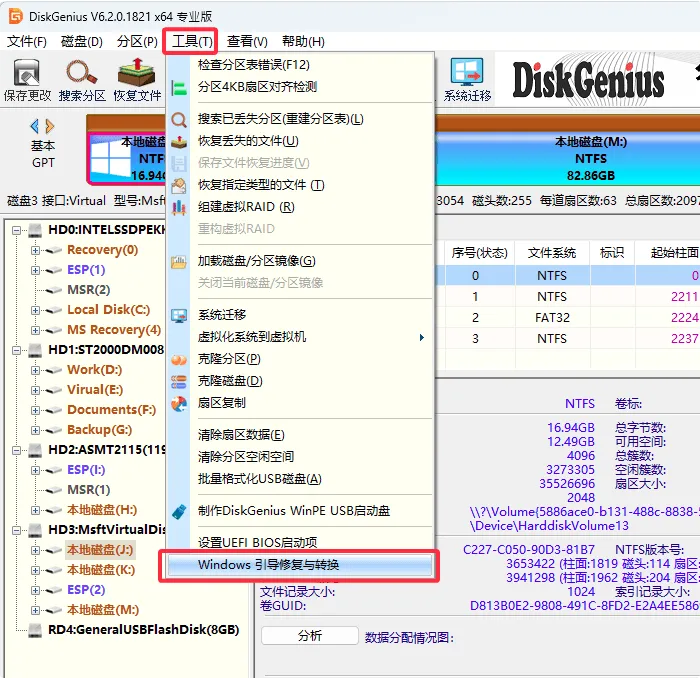
Task: Open the 磁盘(D) menu
Action: click(82, 42)
